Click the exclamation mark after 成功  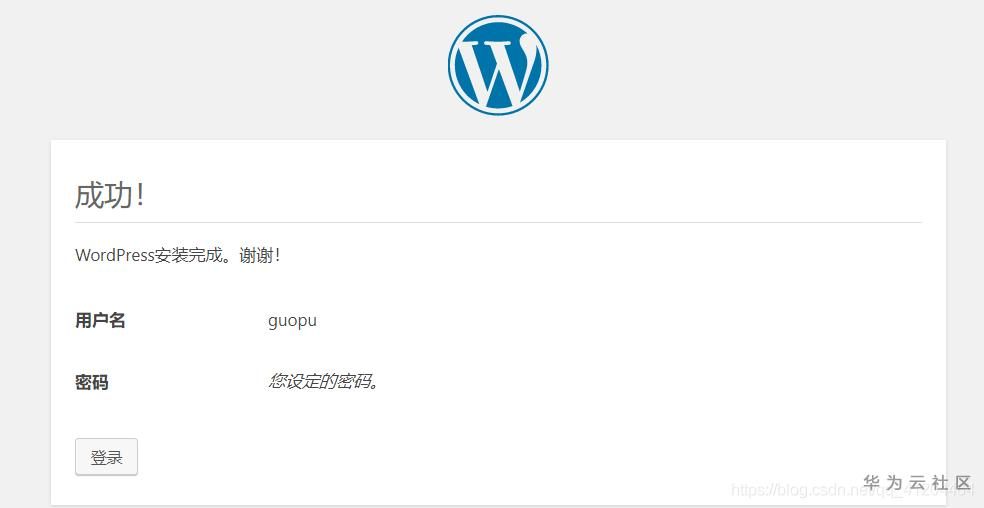tap(140, 195)
